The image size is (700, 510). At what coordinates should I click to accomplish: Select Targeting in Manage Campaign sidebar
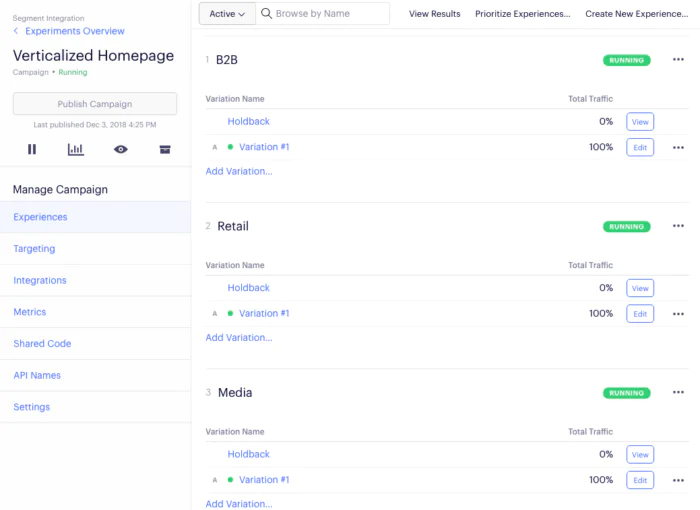tap(34, 248)
